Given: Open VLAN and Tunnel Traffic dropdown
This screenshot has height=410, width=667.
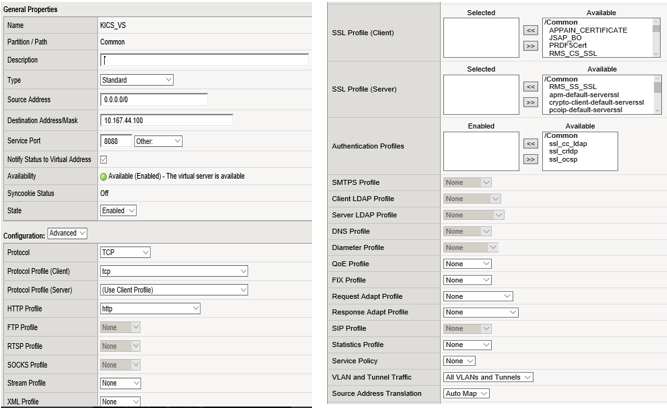Looking at the screenshot, I should tap(488, 377).
